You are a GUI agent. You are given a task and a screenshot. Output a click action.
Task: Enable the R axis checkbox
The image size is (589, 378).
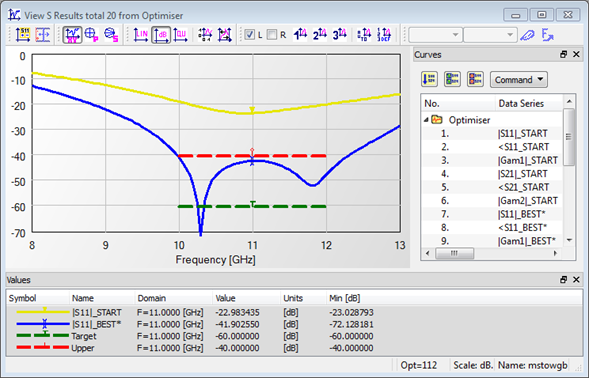click(x=272, y=35)
